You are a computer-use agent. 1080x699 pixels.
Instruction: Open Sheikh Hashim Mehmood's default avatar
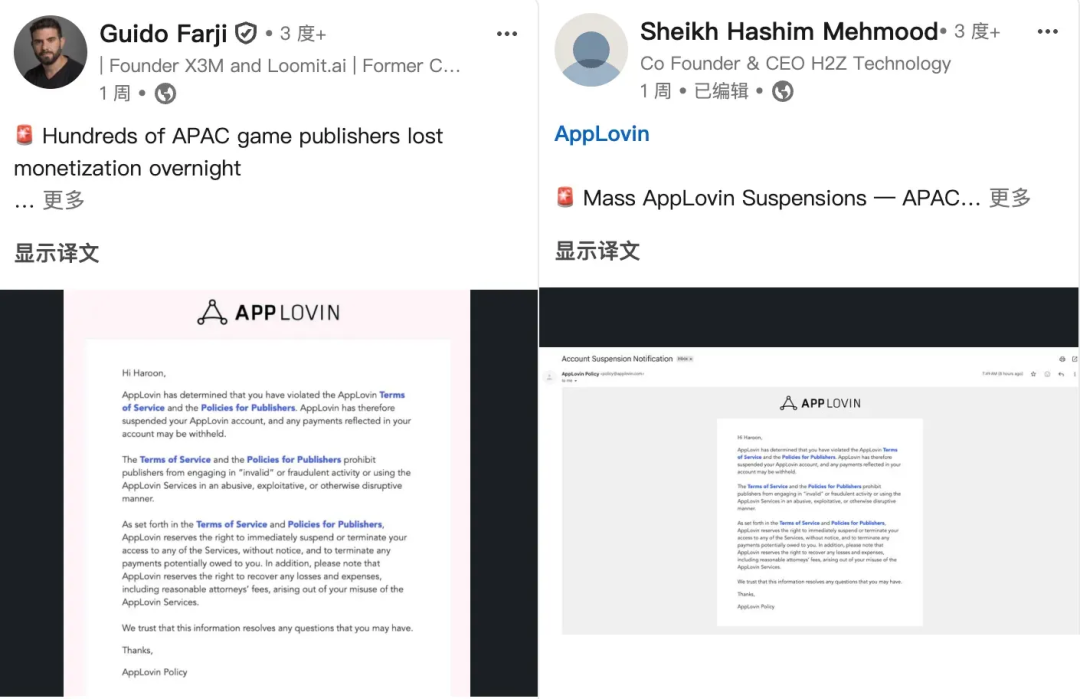tap(591, 50)
